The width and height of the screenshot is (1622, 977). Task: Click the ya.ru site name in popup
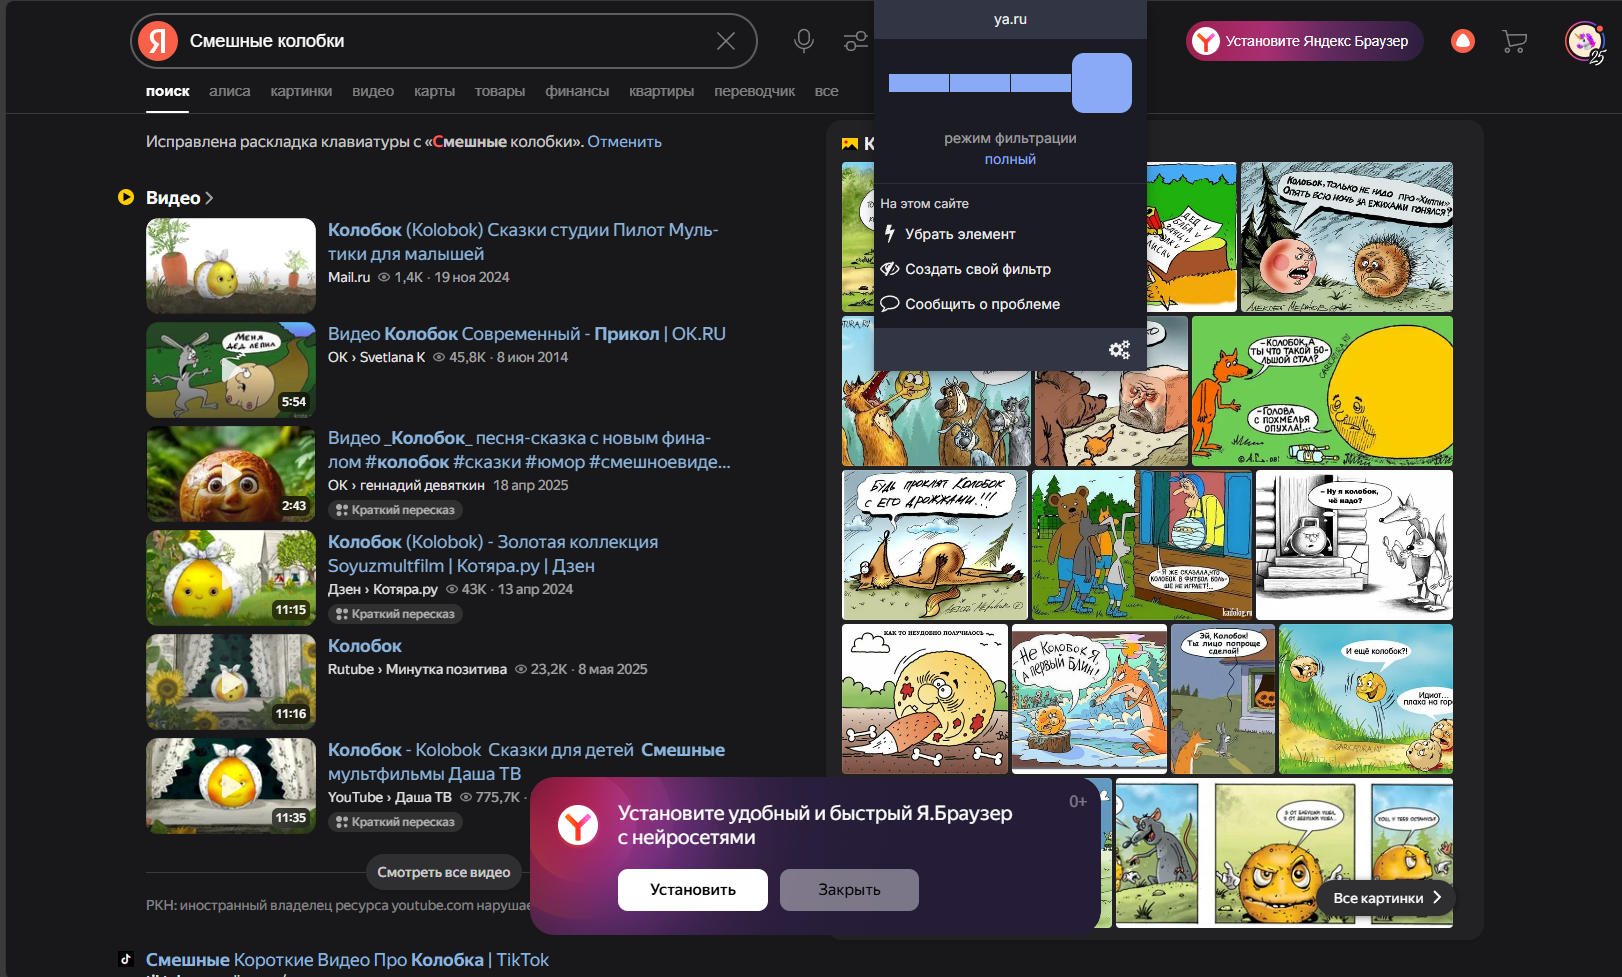(1010, 19)
